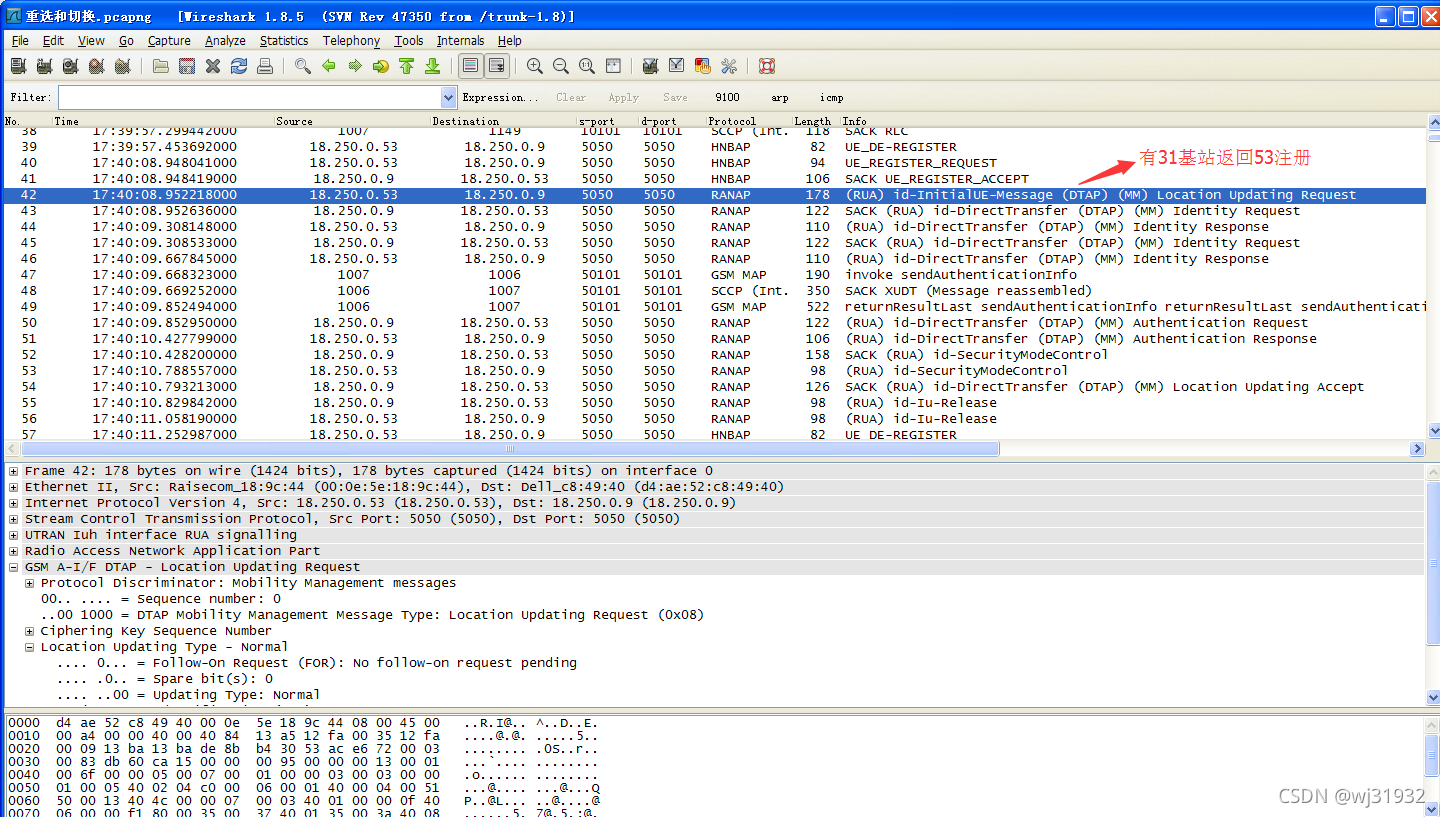
Task: Toggle auto scroll in live capture
Action: pos(497,66)
